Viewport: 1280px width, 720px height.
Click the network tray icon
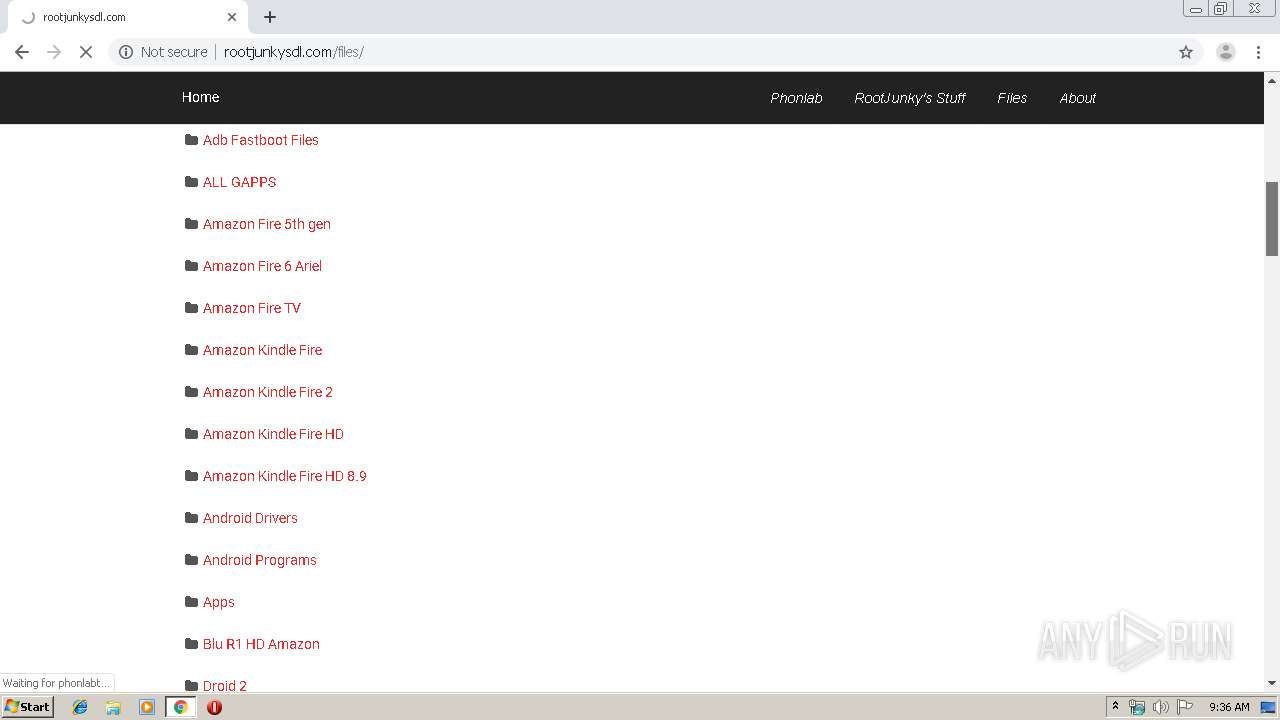(1137, 707)
